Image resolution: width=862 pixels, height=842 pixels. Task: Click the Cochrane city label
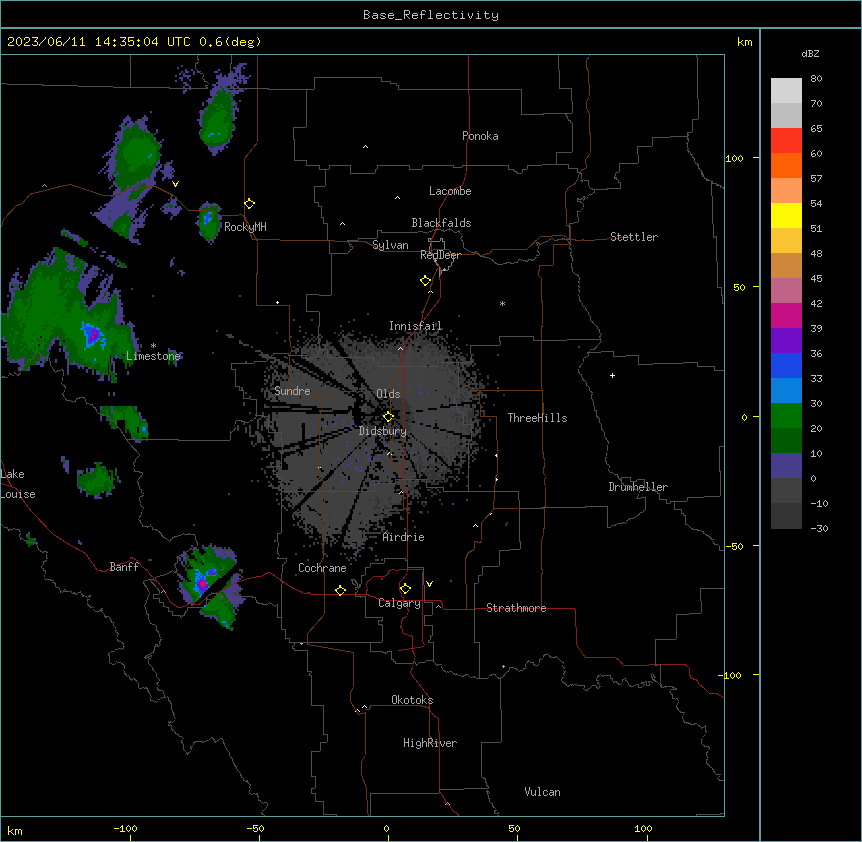click(x=322, y=568)
